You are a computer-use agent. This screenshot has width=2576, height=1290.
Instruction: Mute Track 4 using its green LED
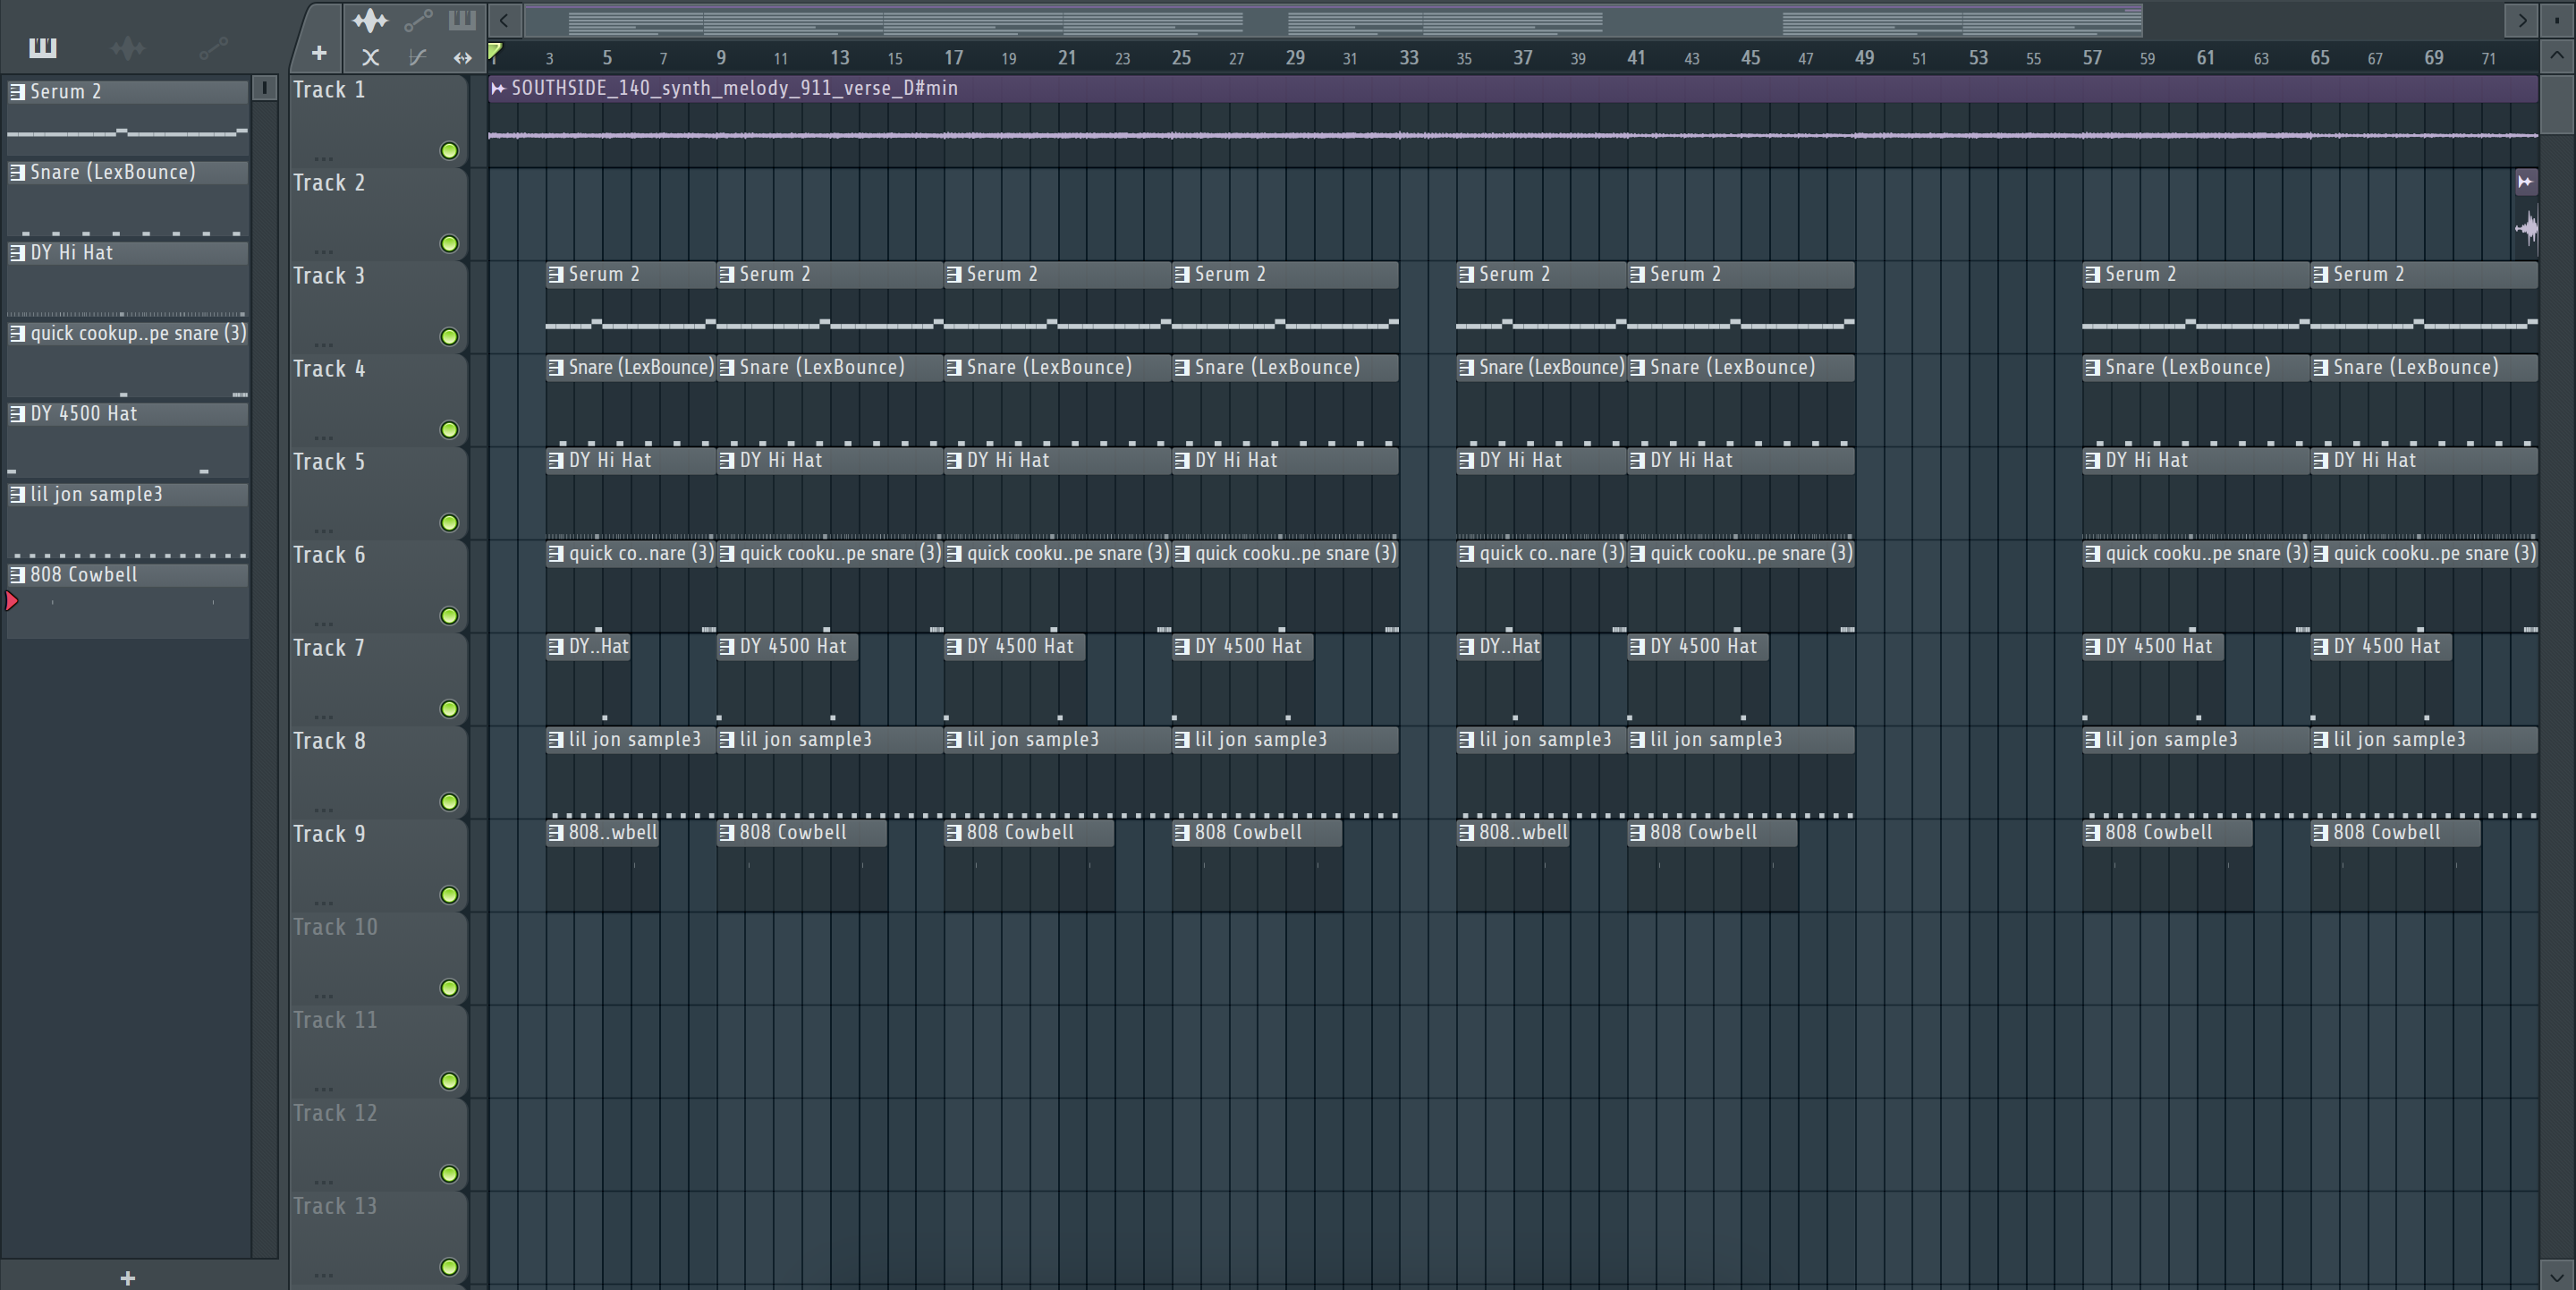450,430
